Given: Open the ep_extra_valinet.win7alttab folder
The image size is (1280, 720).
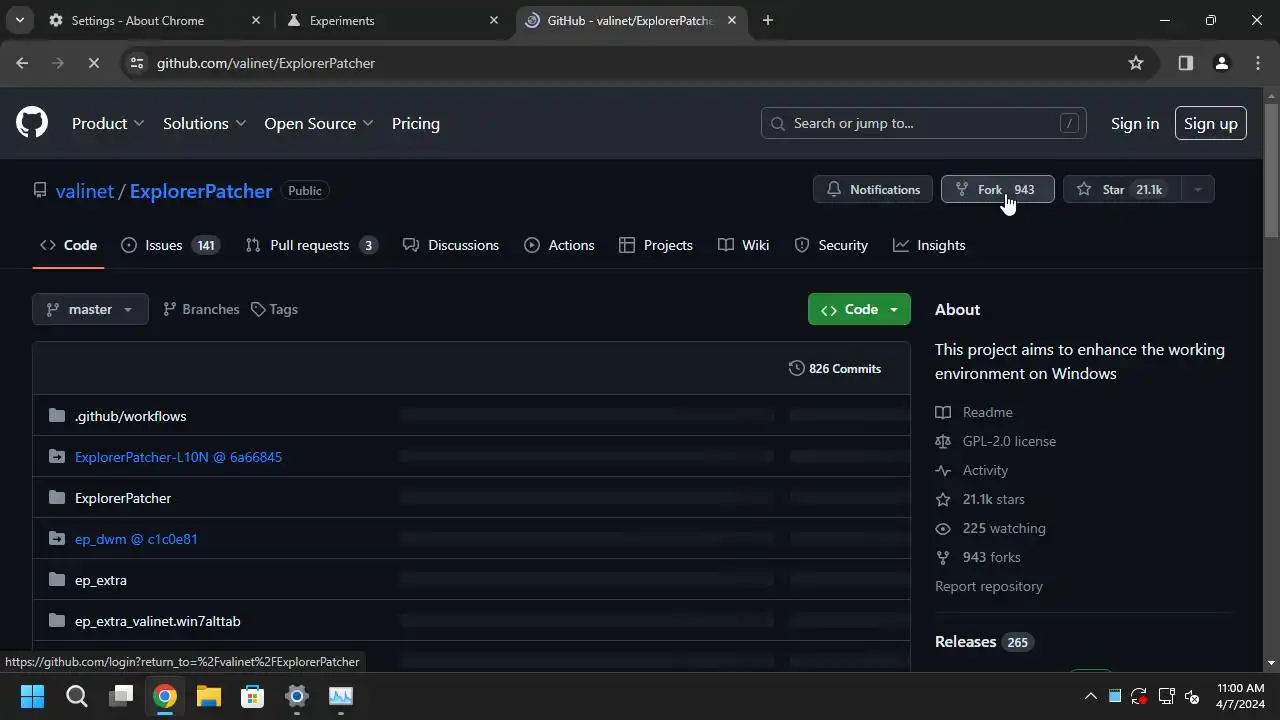Looking at the screenshot, I should click(158, 621).
